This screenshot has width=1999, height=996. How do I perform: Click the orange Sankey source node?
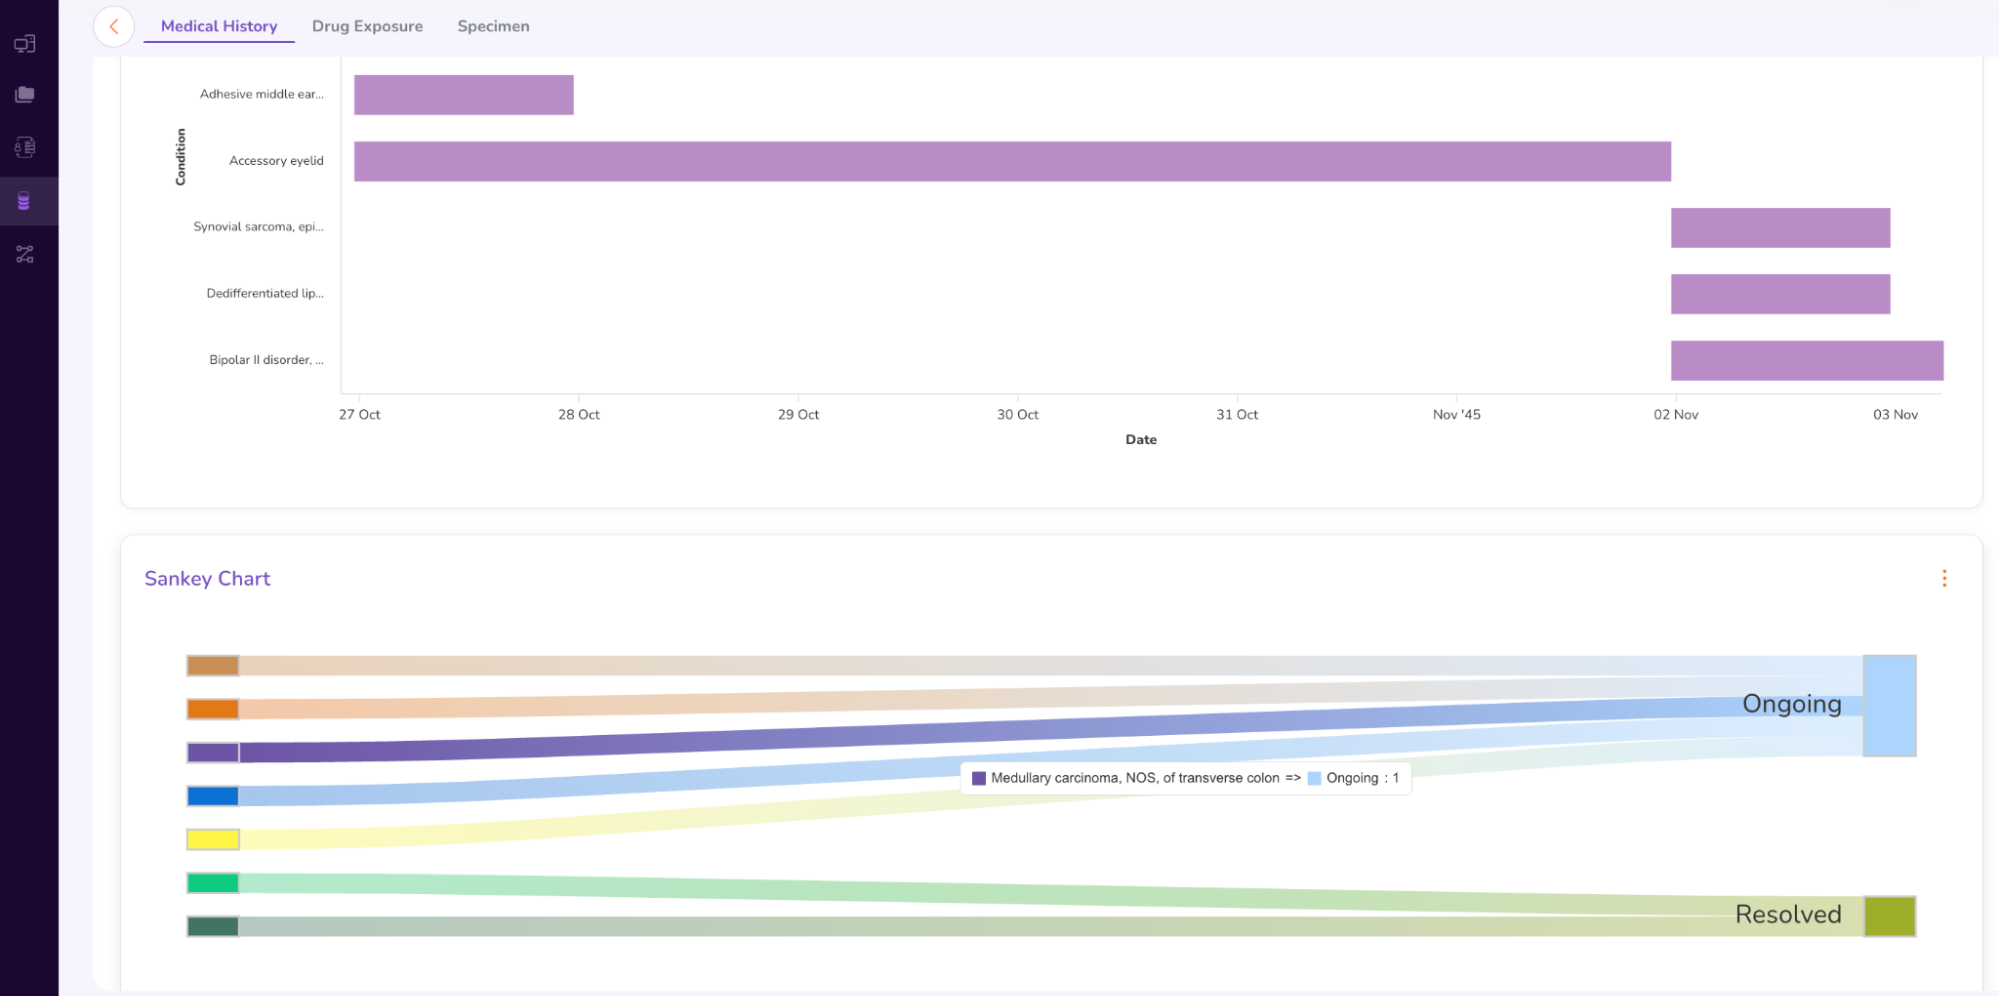[213, 710]
